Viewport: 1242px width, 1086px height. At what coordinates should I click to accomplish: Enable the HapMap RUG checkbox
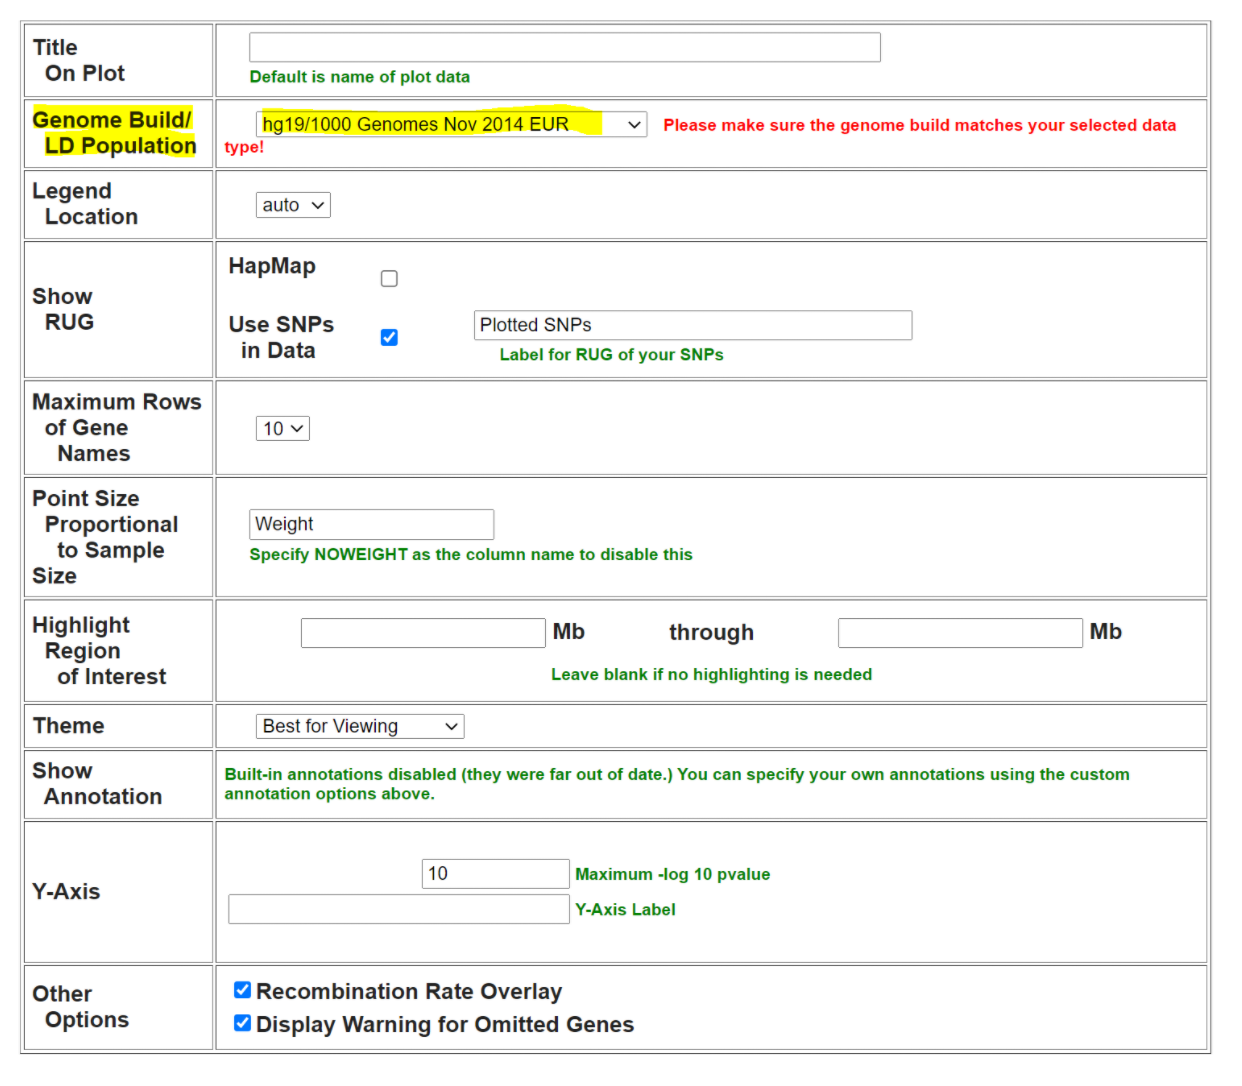pos(389,278)
